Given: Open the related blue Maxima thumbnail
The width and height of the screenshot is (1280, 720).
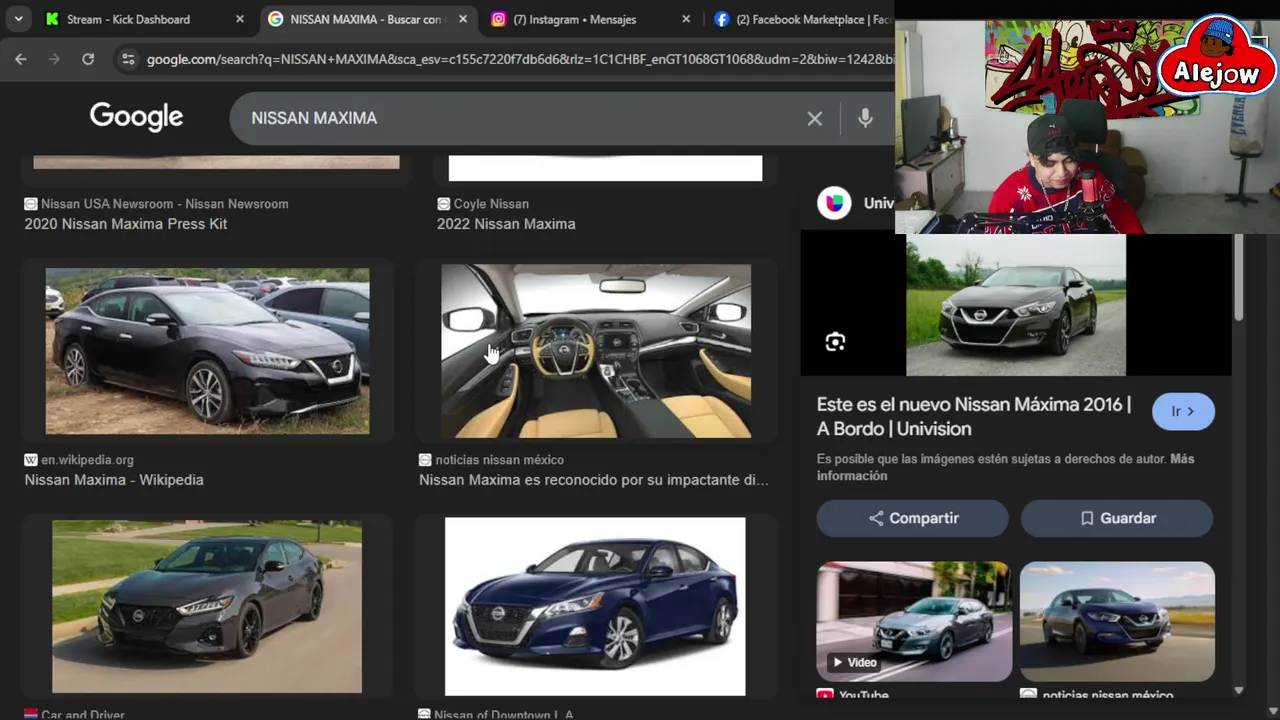Looking at the screenshot, I should click(x=1117, y=621).
